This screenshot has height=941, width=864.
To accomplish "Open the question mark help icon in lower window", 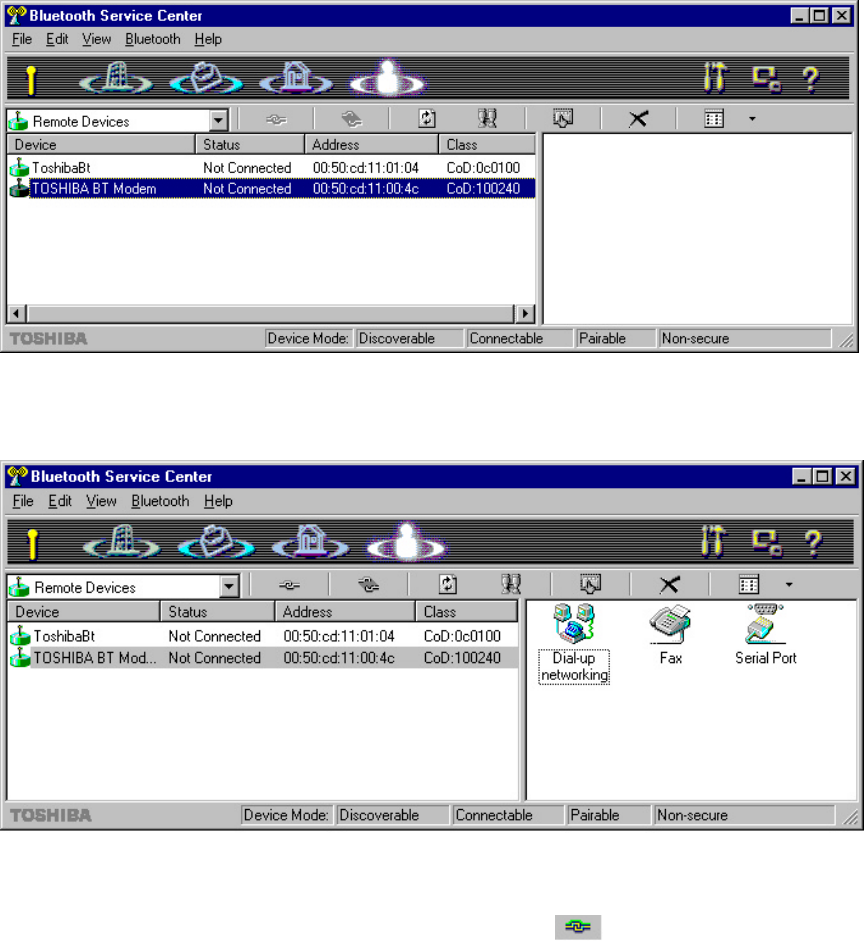I will coord(813,543).
